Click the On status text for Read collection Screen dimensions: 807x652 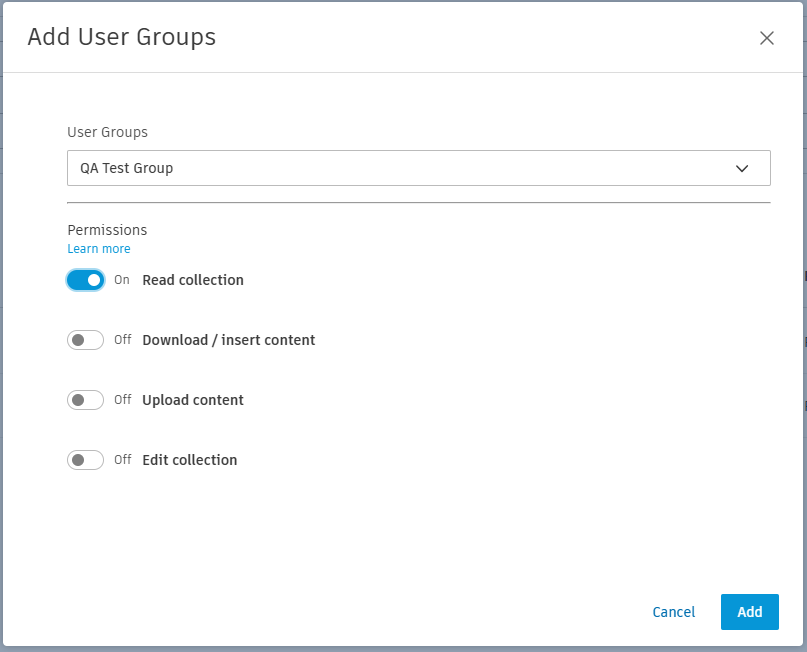point(122,280)
